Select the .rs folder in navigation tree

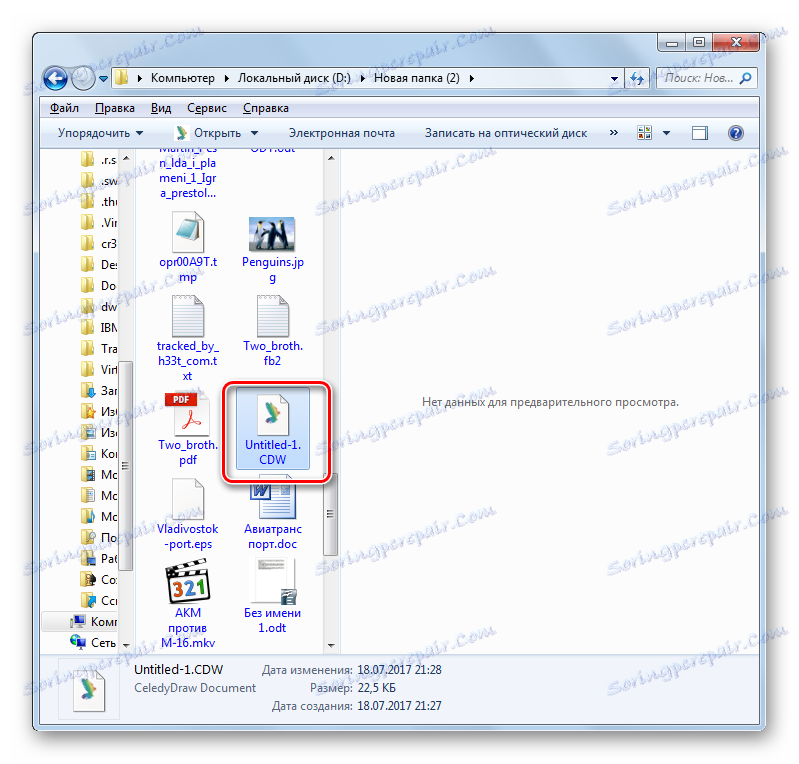click(x=99, y=160)
